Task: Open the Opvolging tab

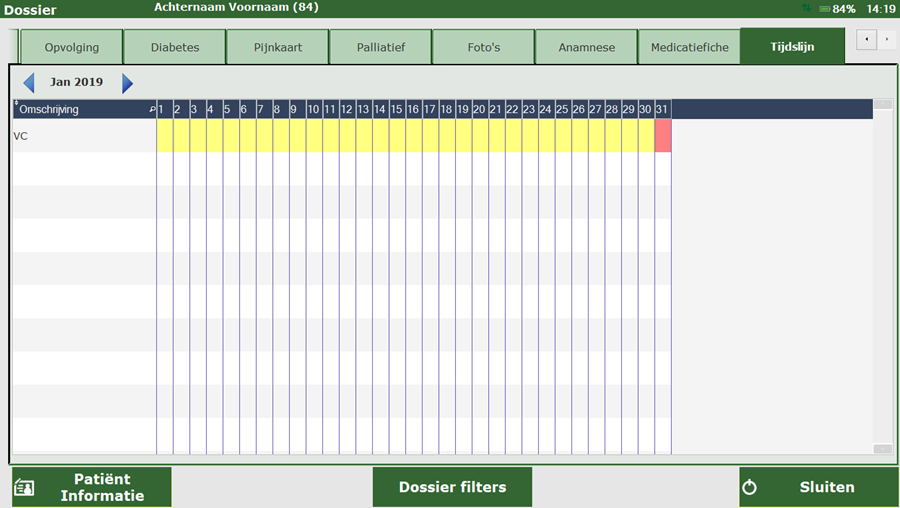Action: tap(72, 47)
